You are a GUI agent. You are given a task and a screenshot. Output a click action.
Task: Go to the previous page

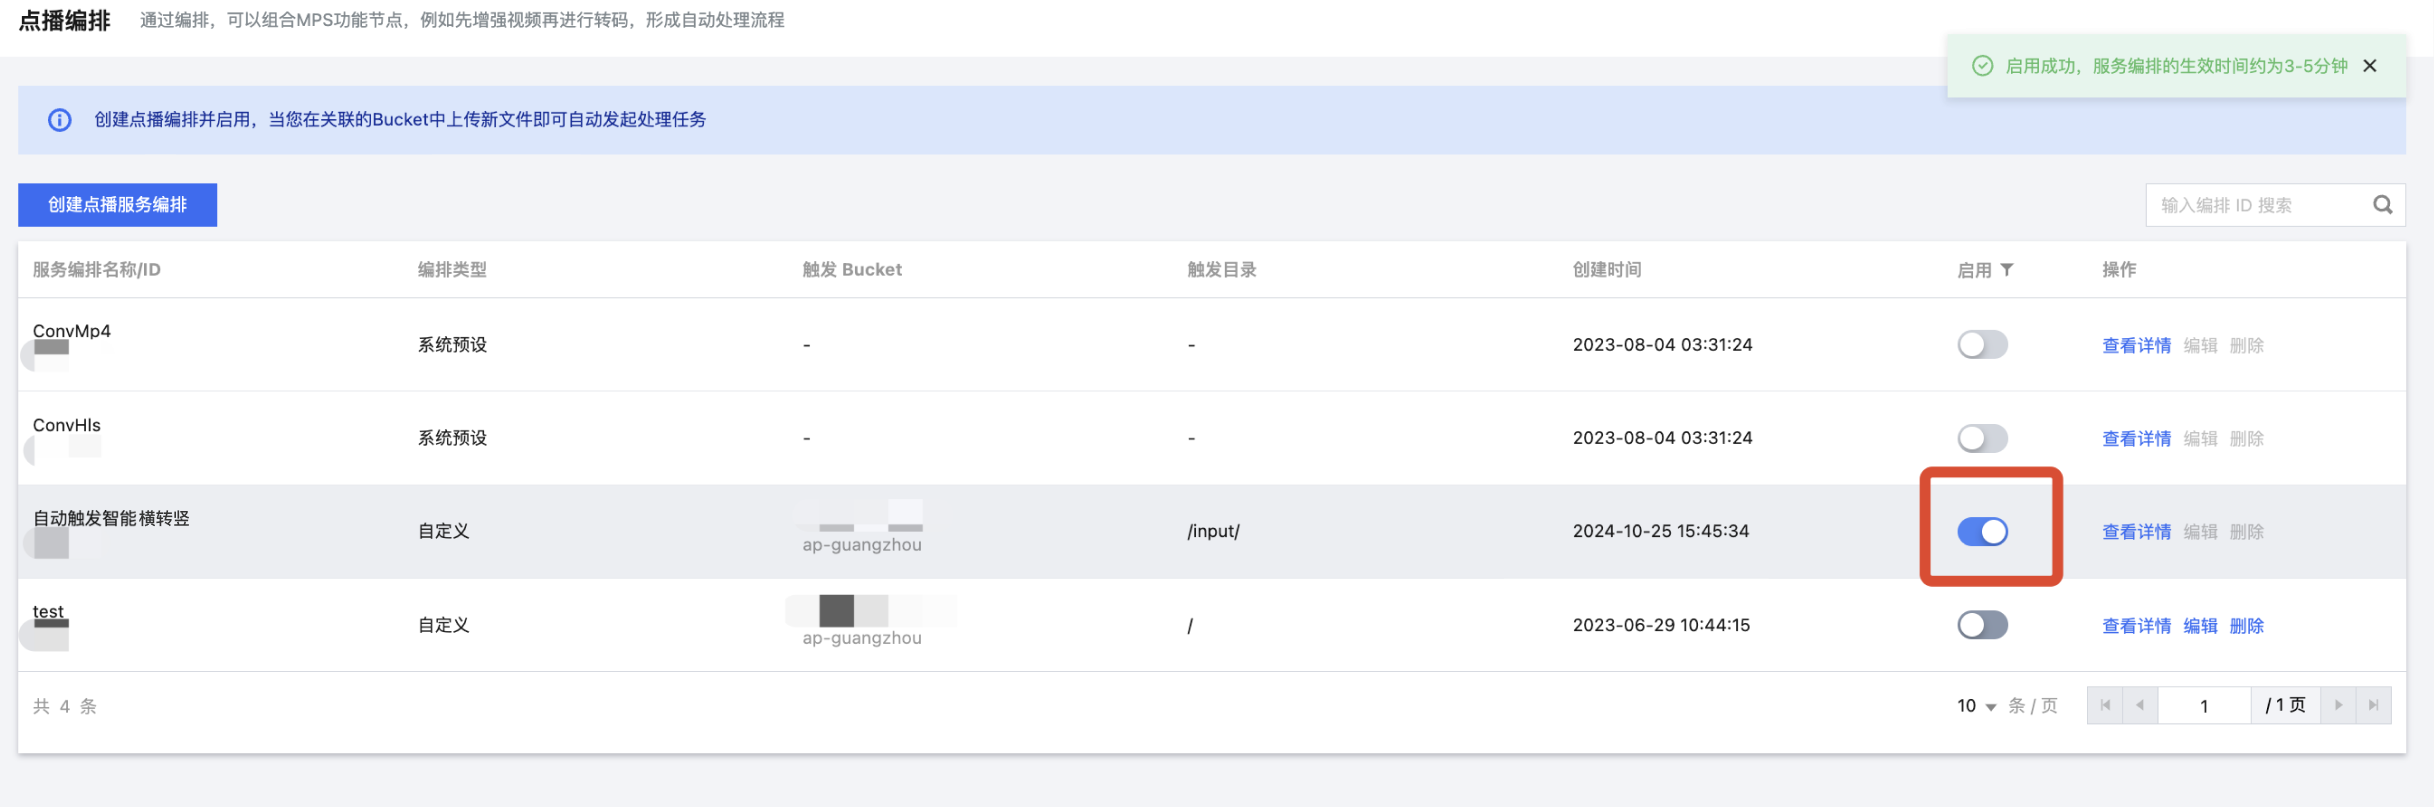(2140, 706)
